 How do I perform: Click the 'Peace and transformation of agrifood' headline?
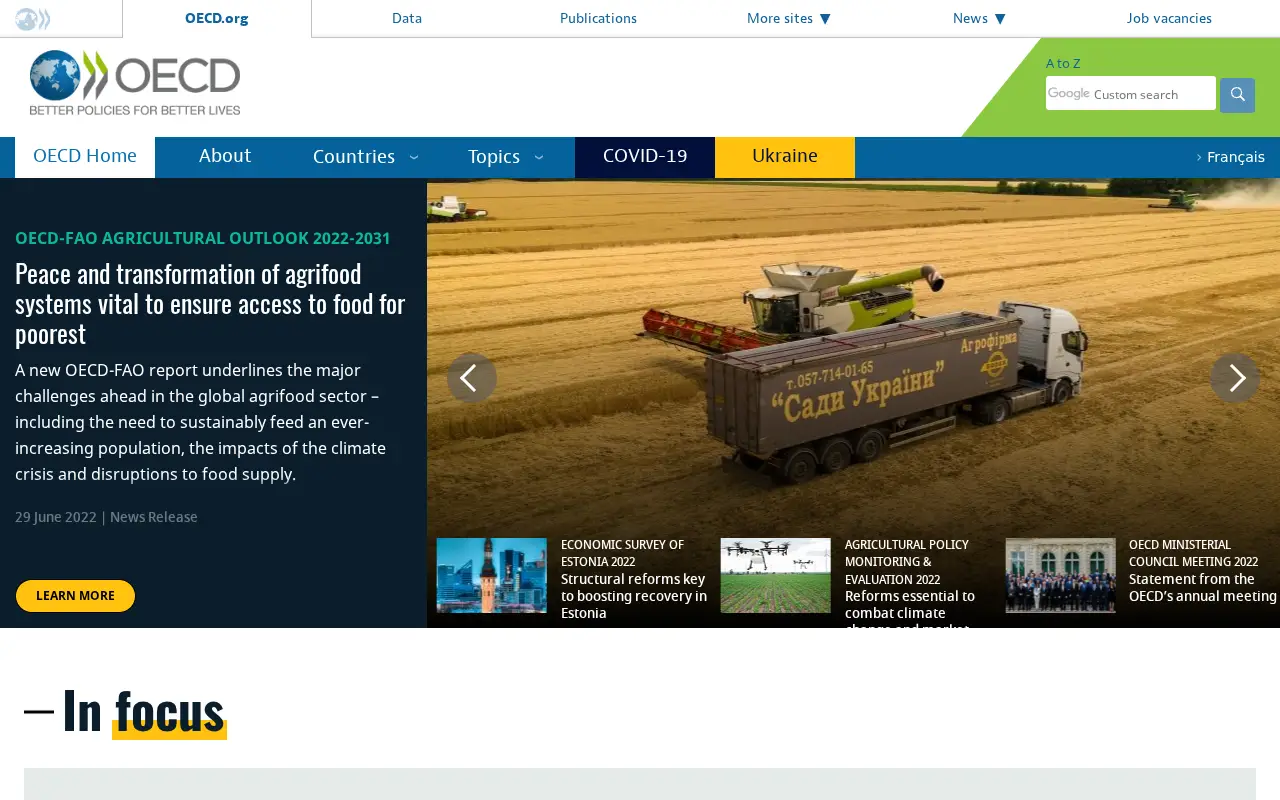pyautogui.click(x=210, y=303)
